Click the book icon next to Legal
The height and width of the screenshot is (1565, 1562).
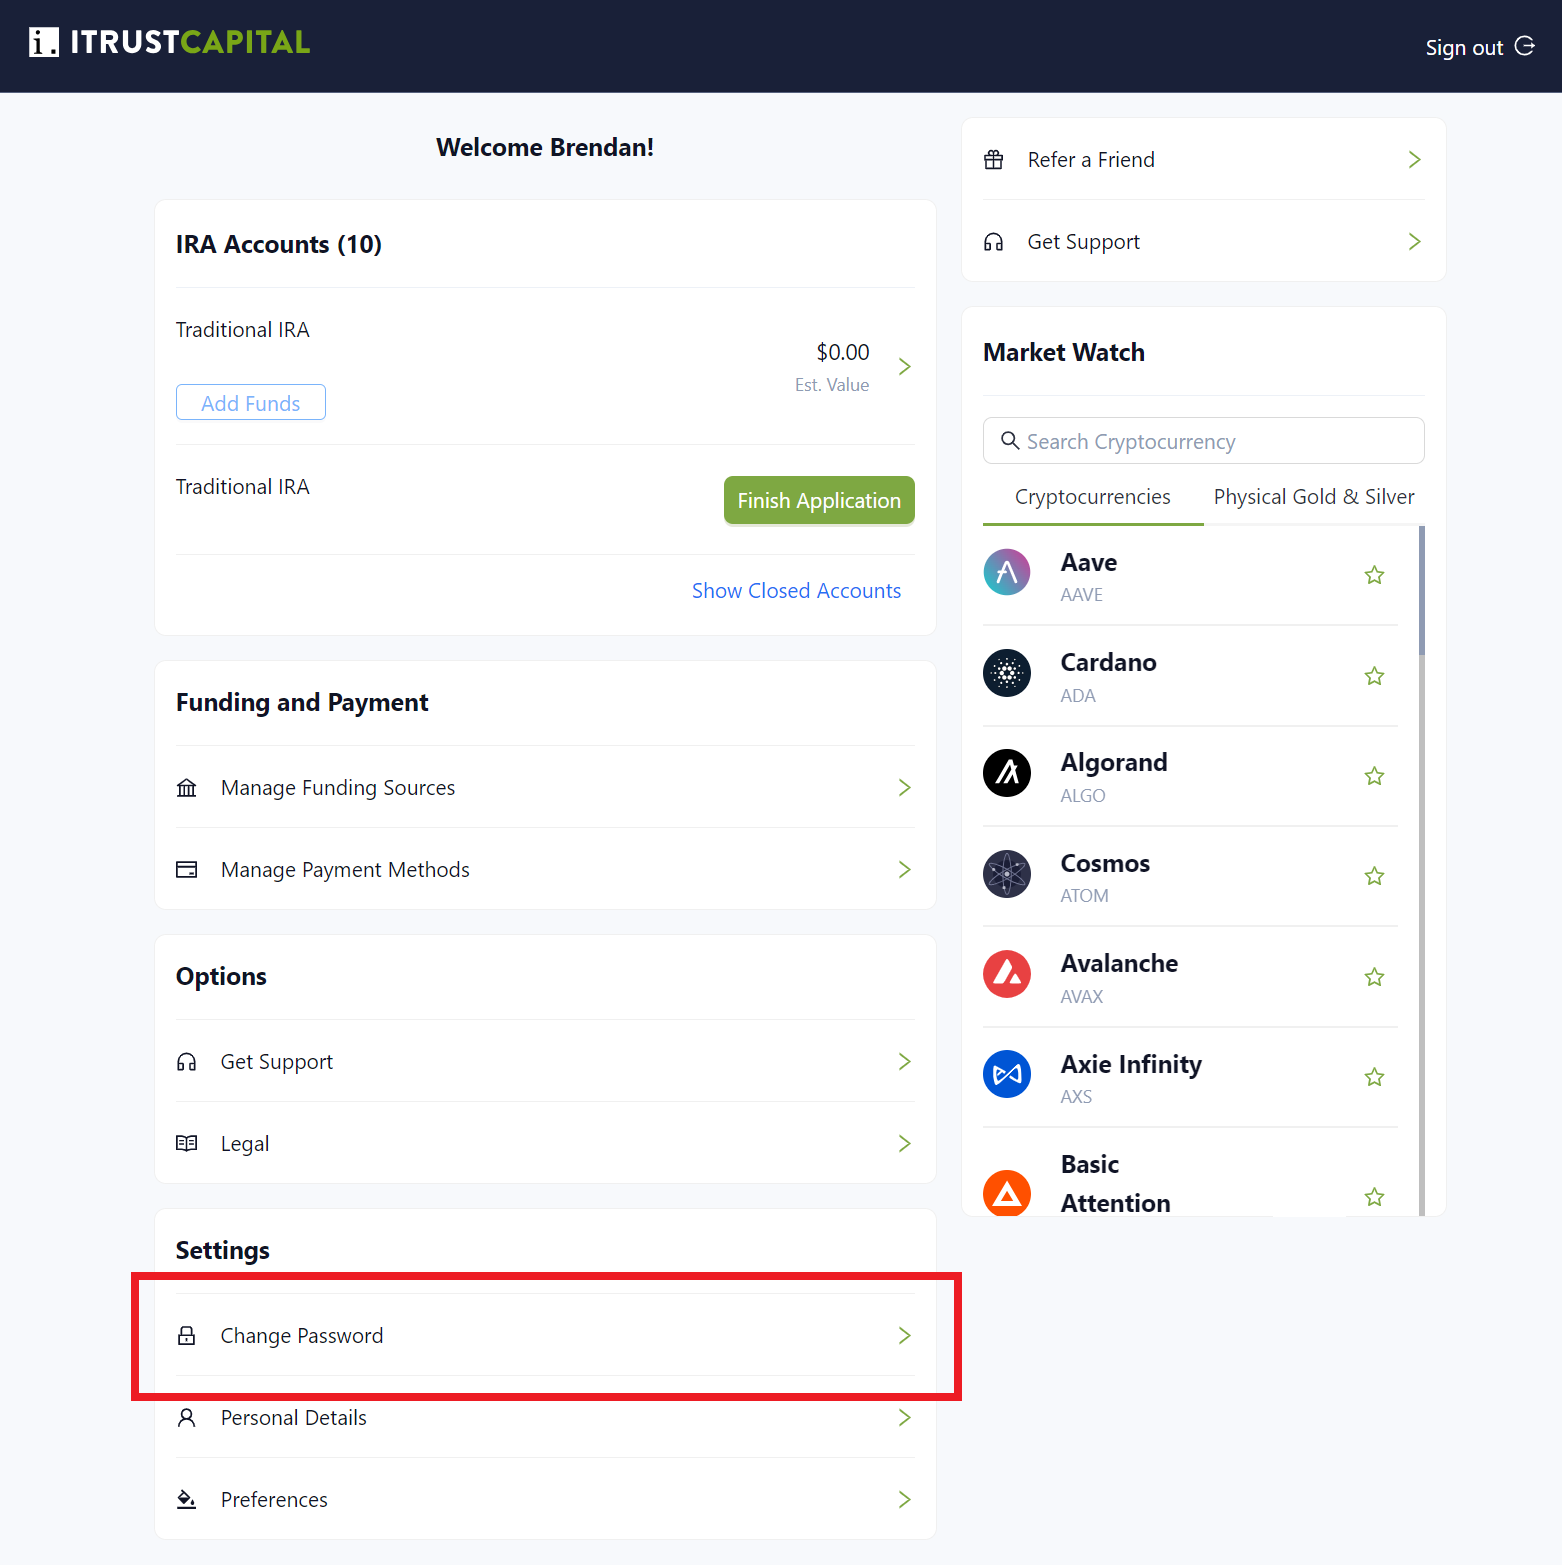pos(187,1143)
